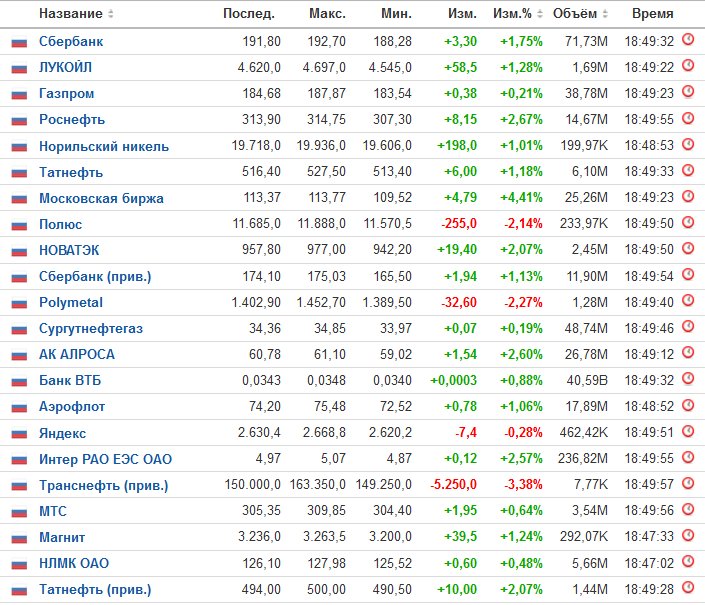Open the Интер РАО ЕЭС ОАО link
This screenshot has width=705, height=605.
click(x=105, y=459)
